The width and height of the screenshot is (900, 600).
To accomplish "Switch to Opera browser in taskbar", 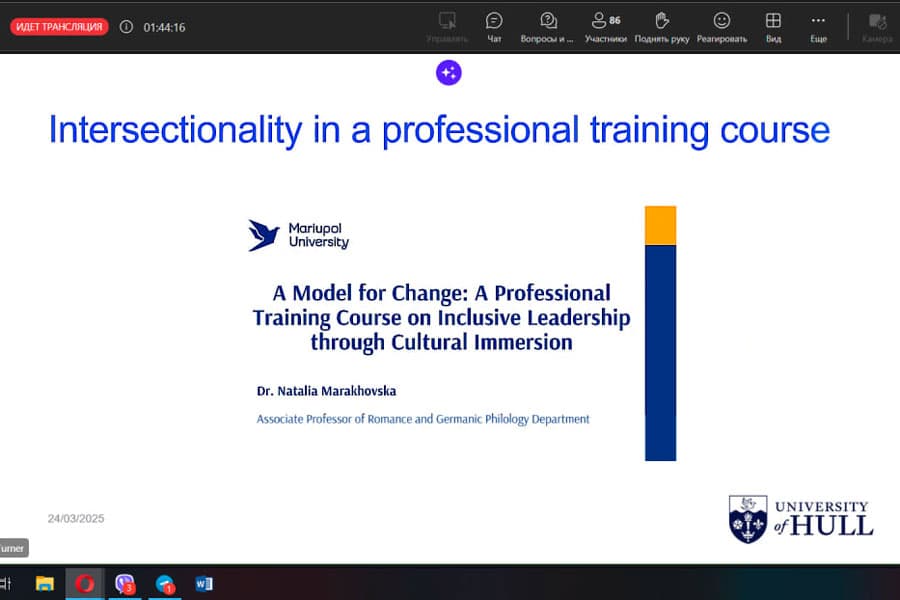I will point(85,583).
